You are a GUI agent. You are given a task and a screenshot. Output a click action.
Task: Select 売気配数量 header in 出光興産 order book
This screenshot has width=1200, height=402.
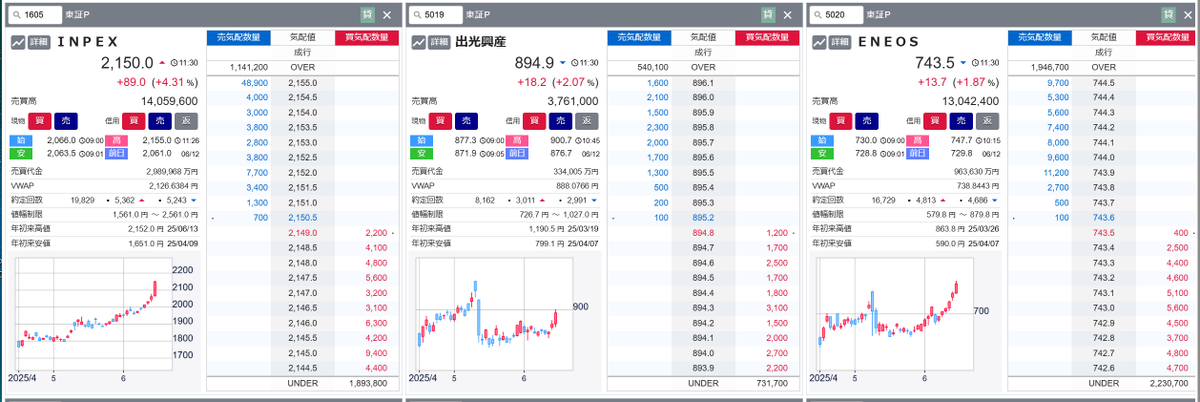pos(638,37)
